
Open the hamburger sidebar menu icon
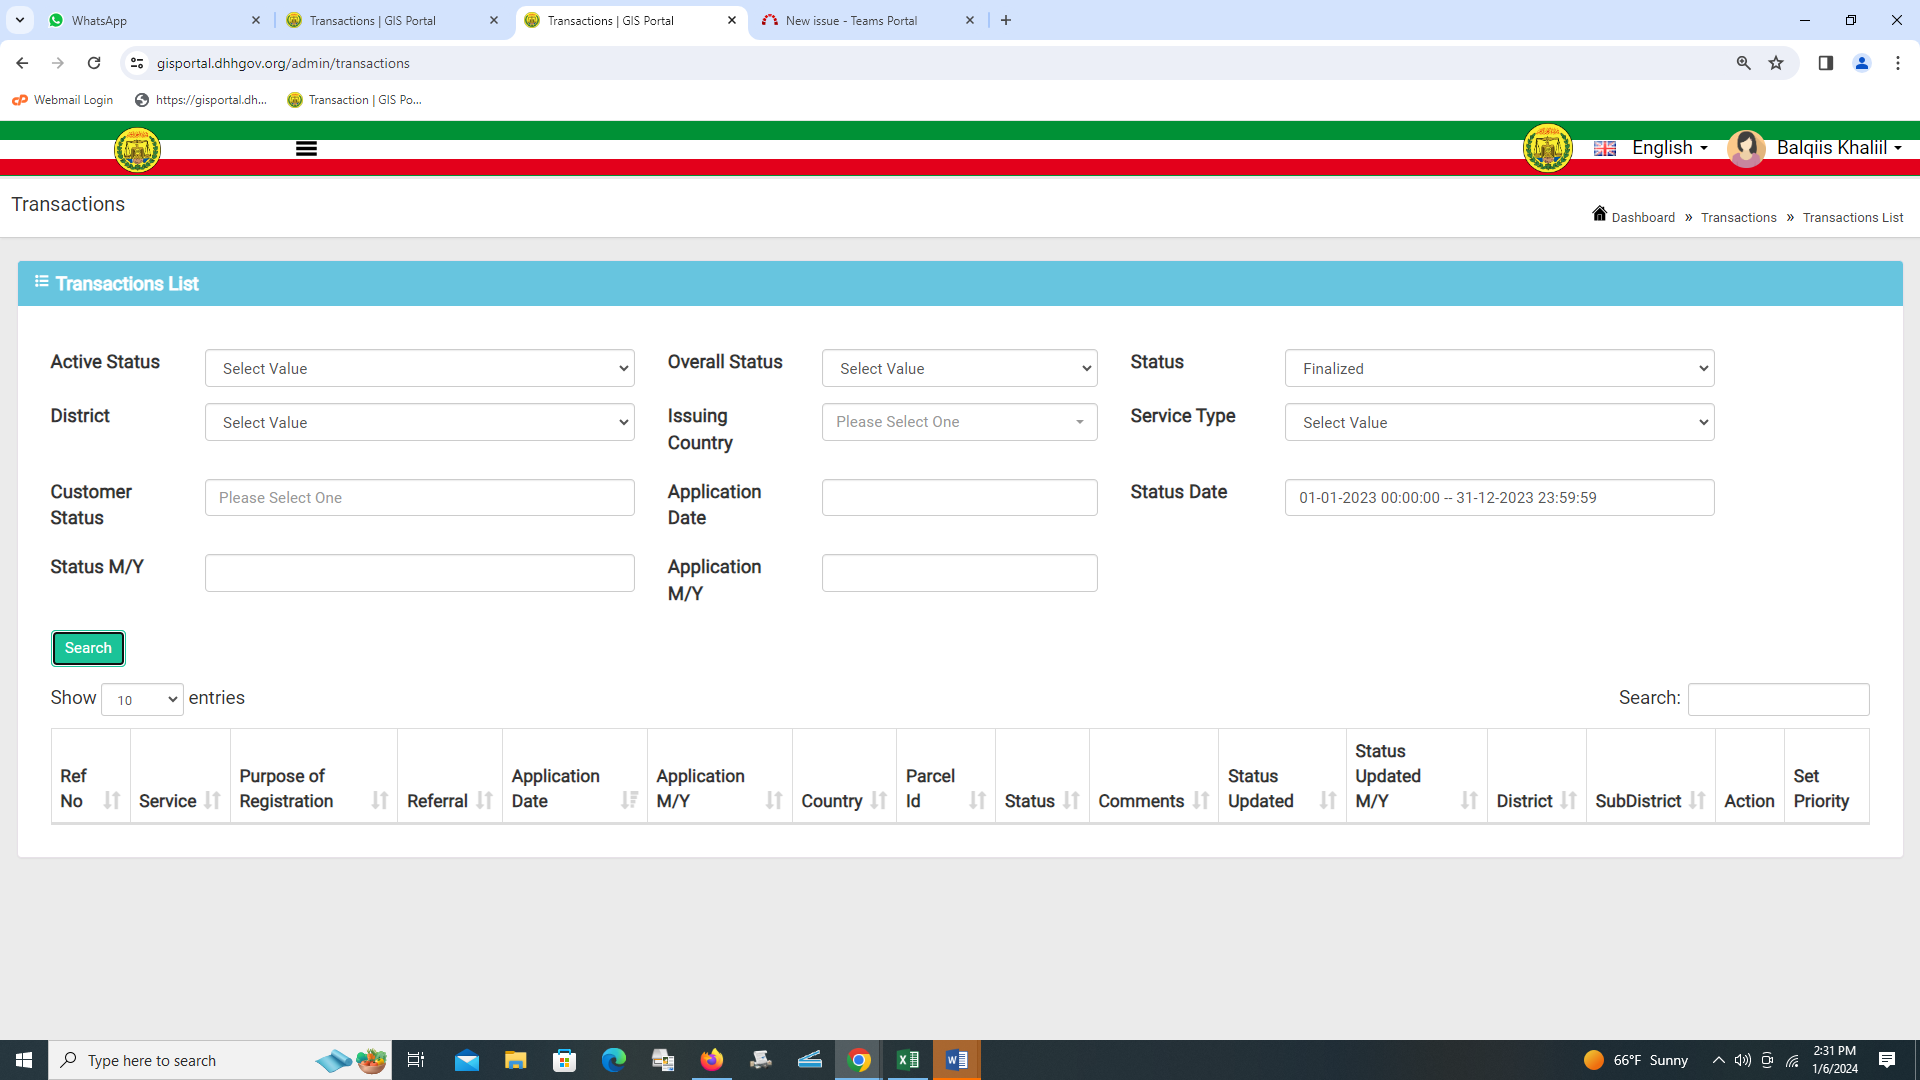(x=306, y=149)
